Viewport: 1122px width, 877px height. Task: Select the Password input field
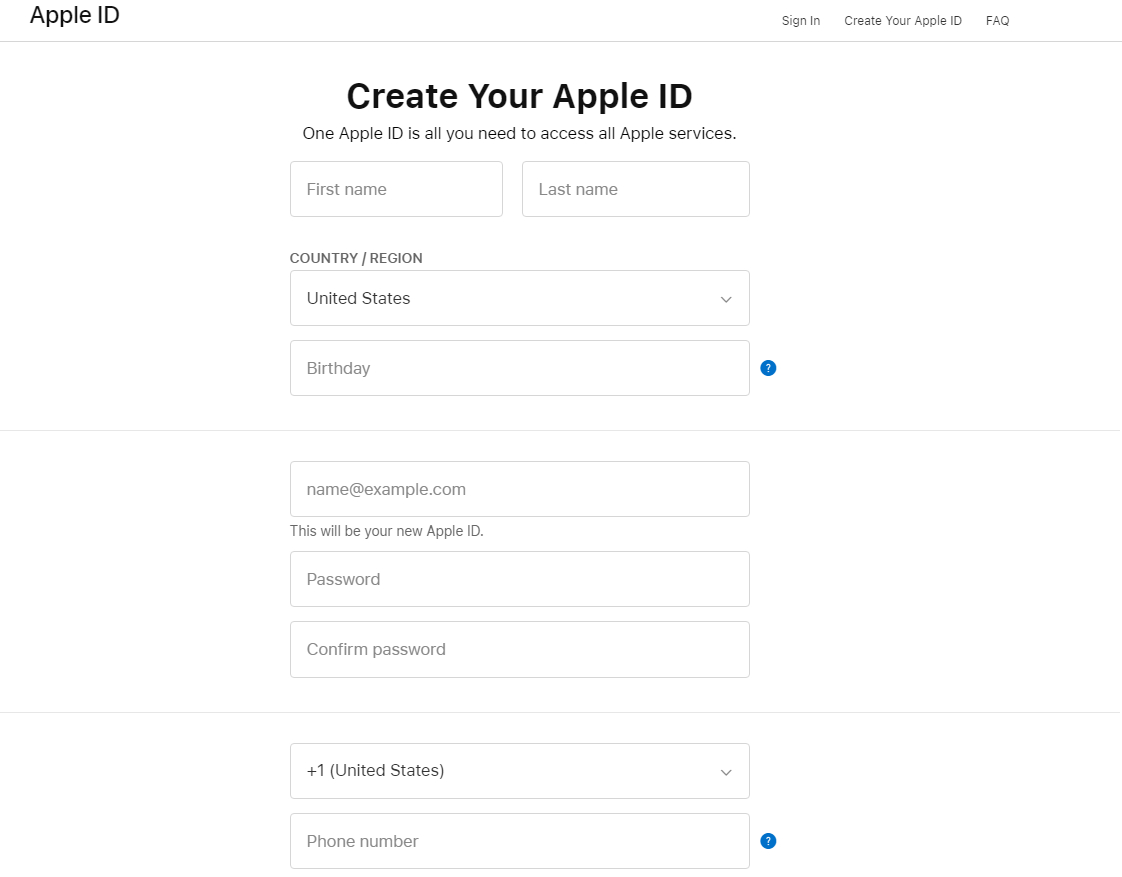(519, 579)
